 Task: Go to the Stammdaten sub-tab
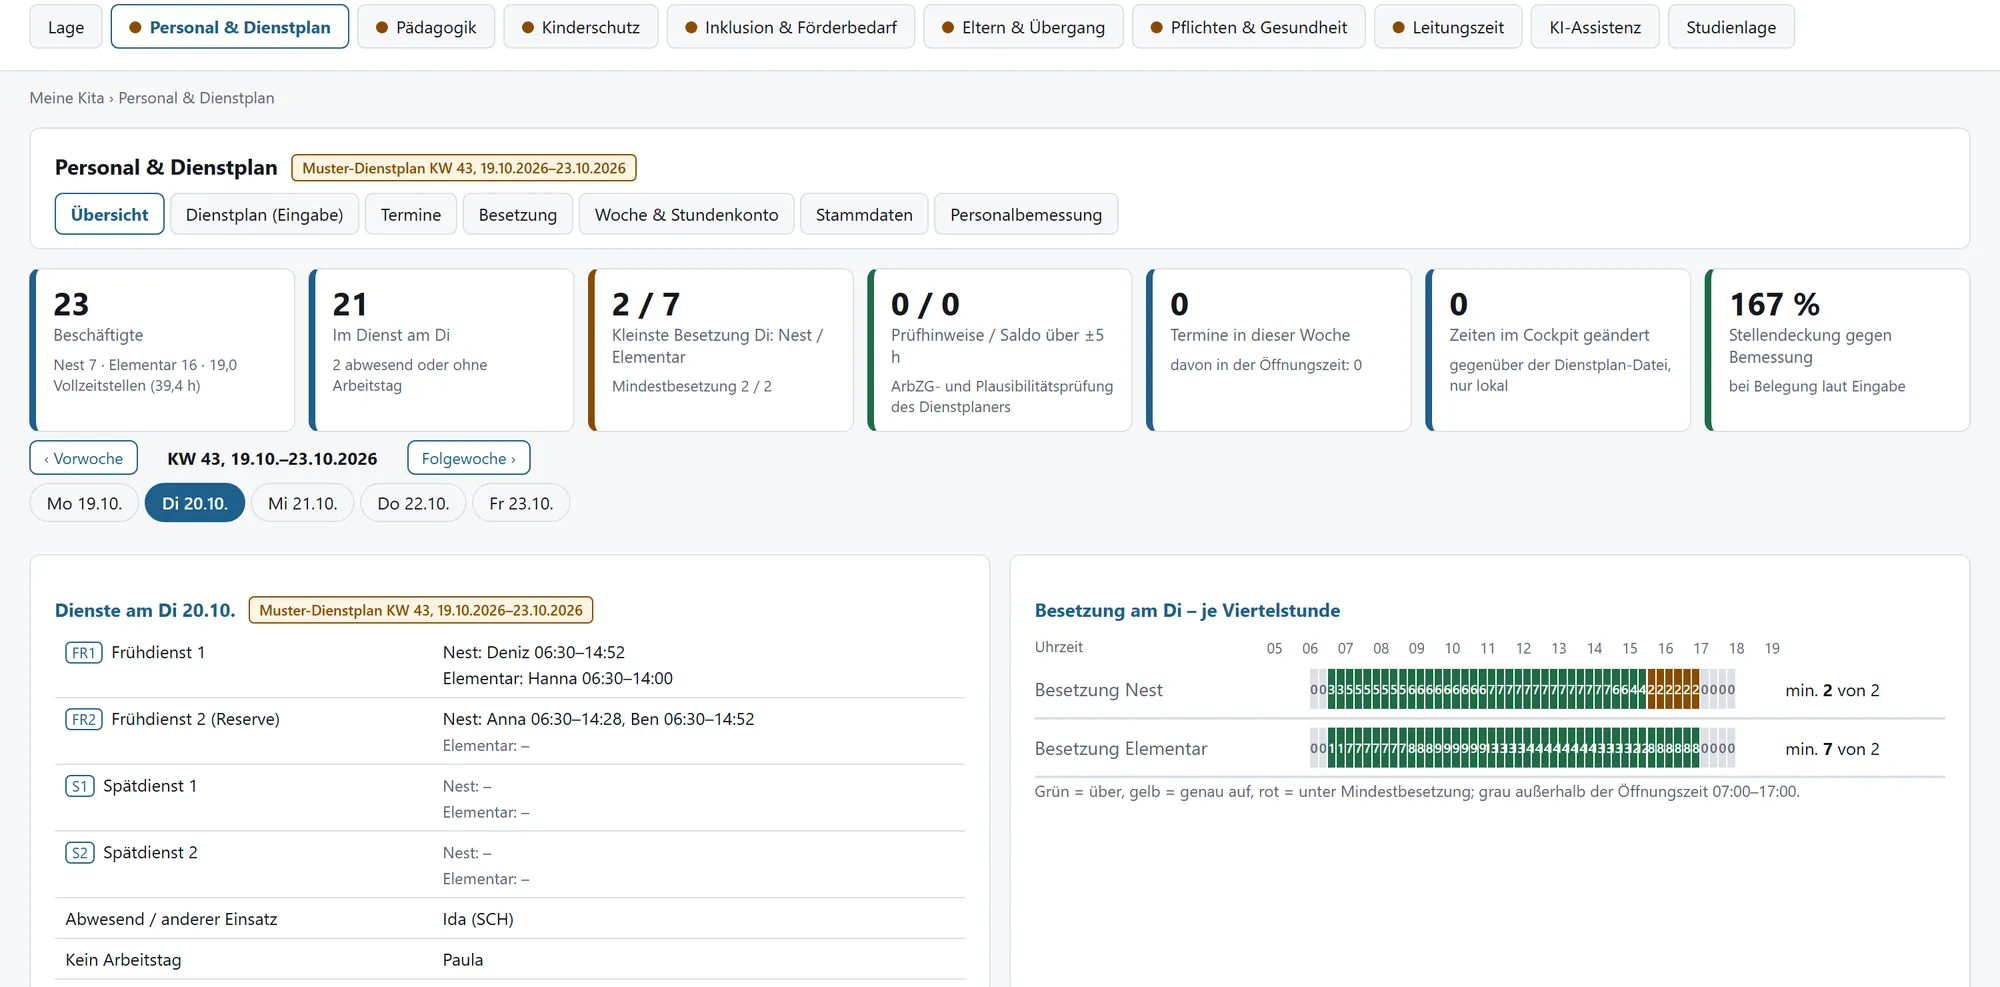pos(864,215)
